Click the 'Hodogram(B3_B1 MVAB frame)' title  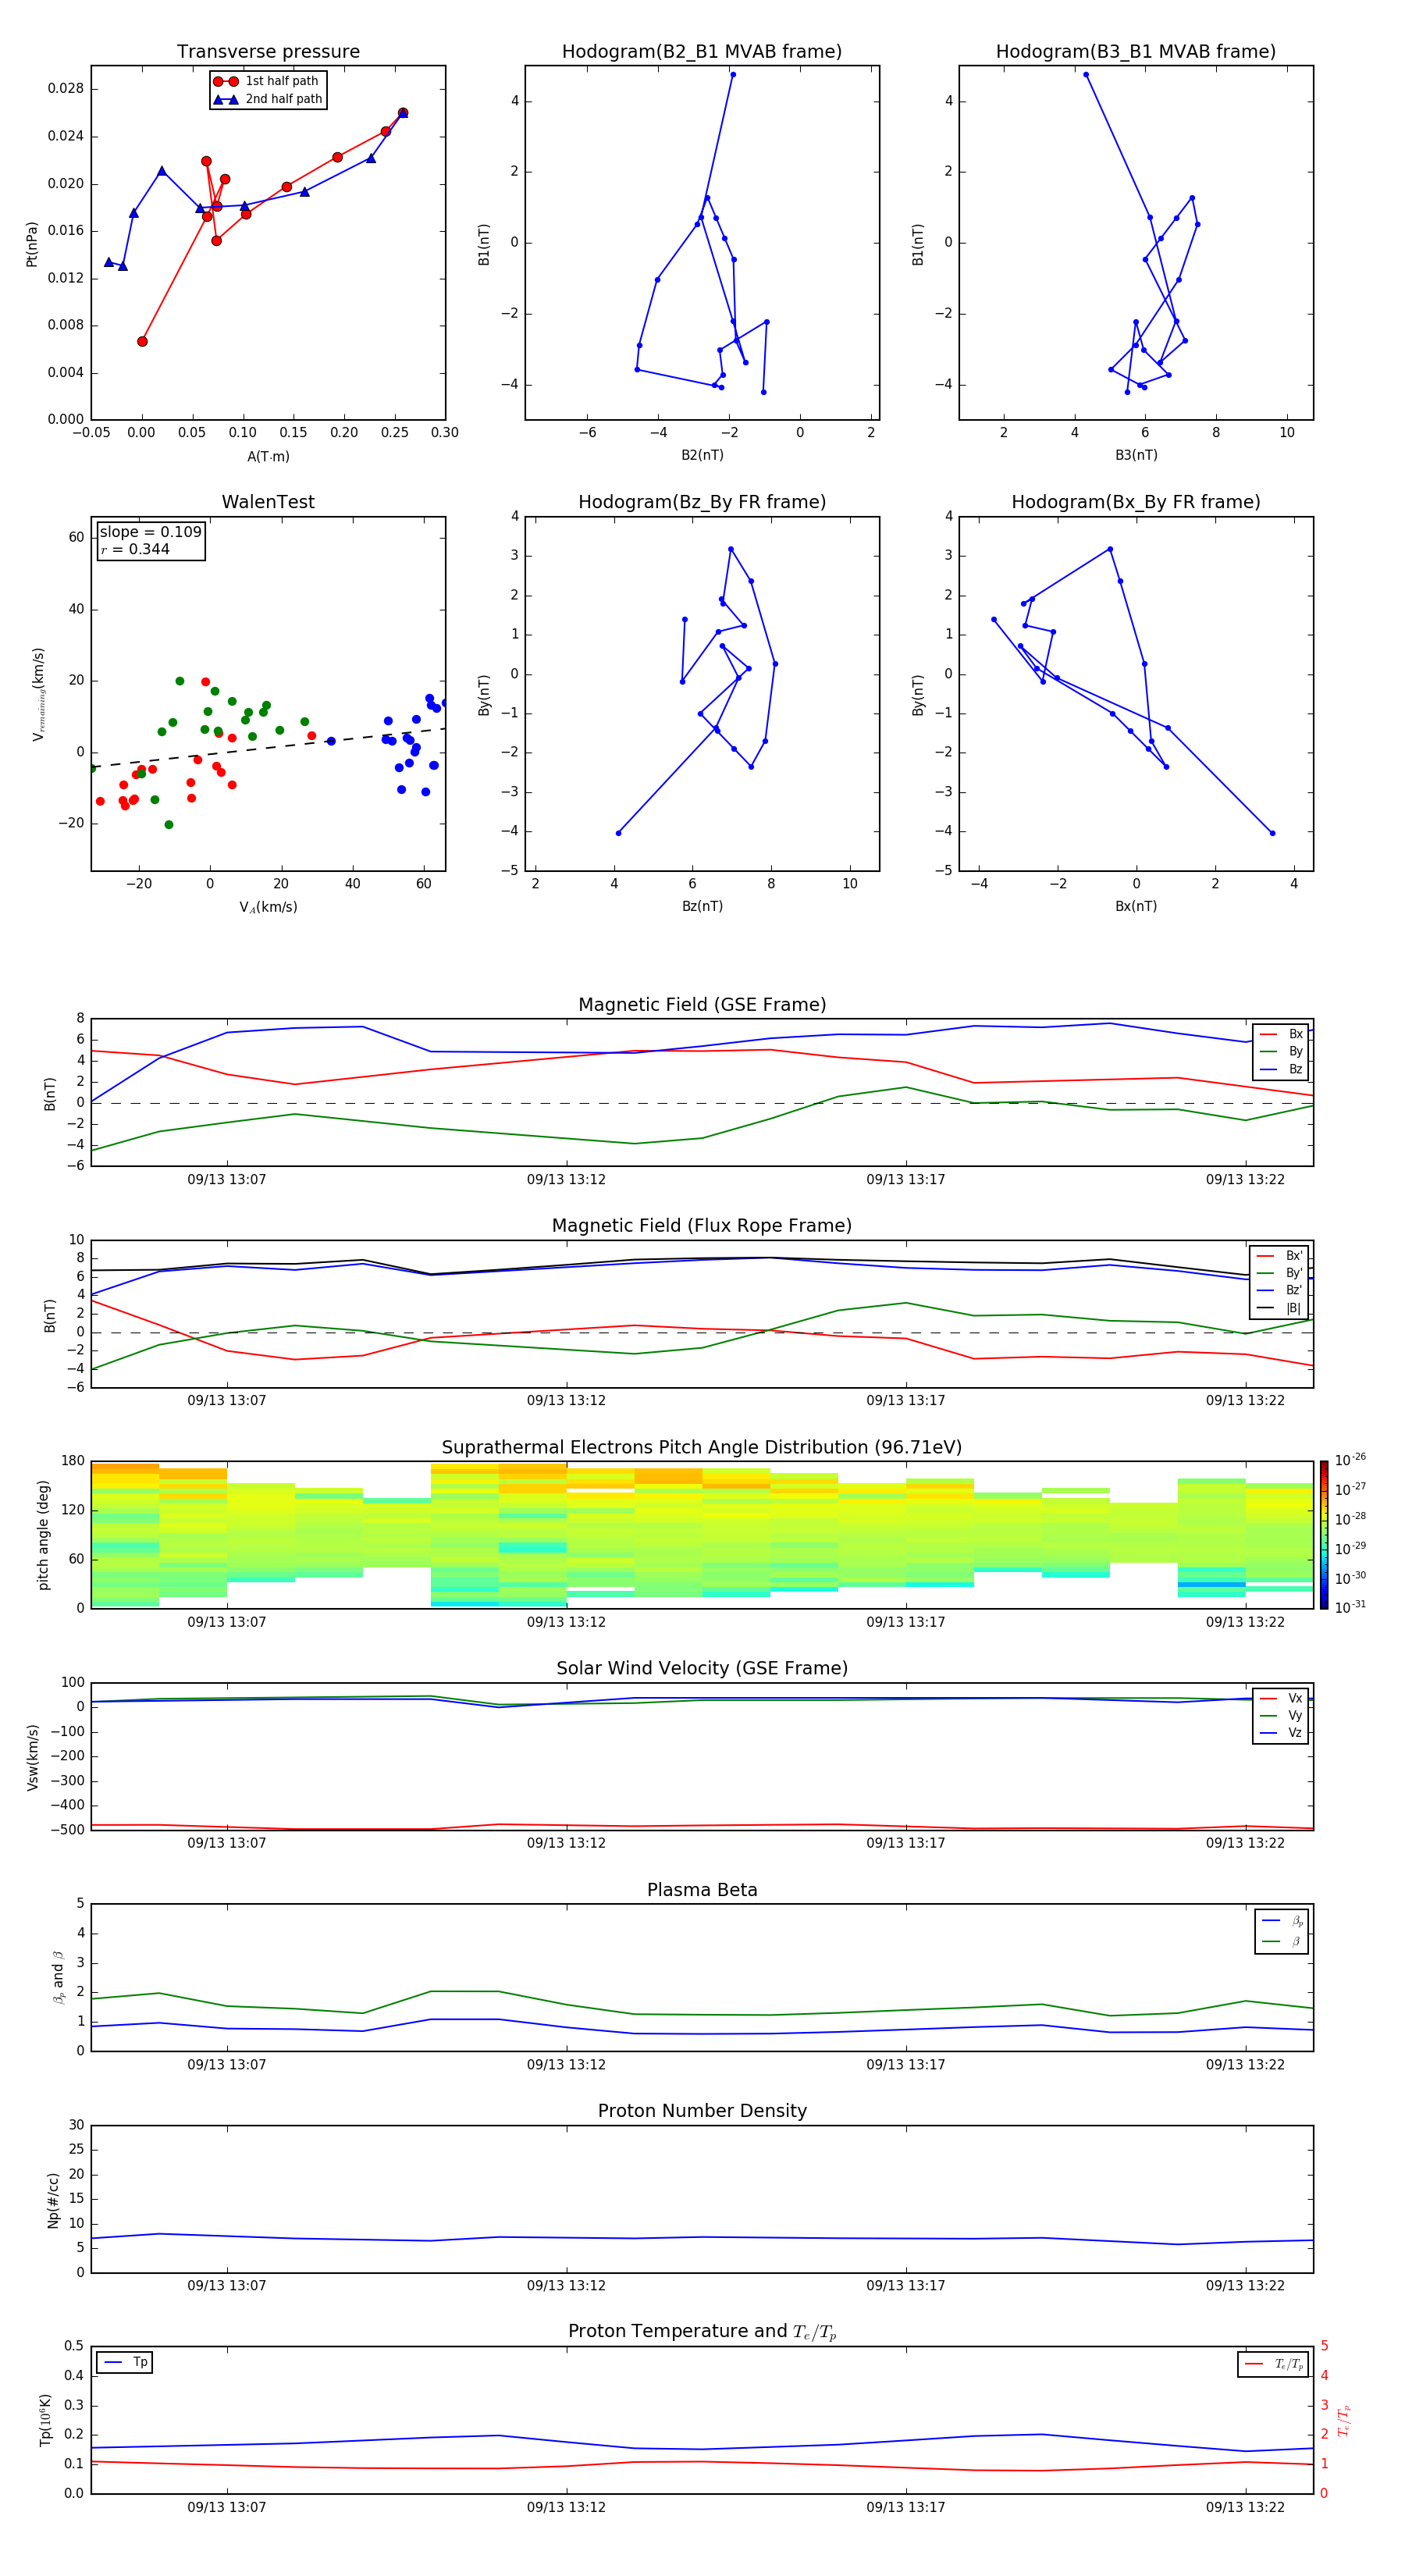pyautogui.click(x=1136, y=51)
